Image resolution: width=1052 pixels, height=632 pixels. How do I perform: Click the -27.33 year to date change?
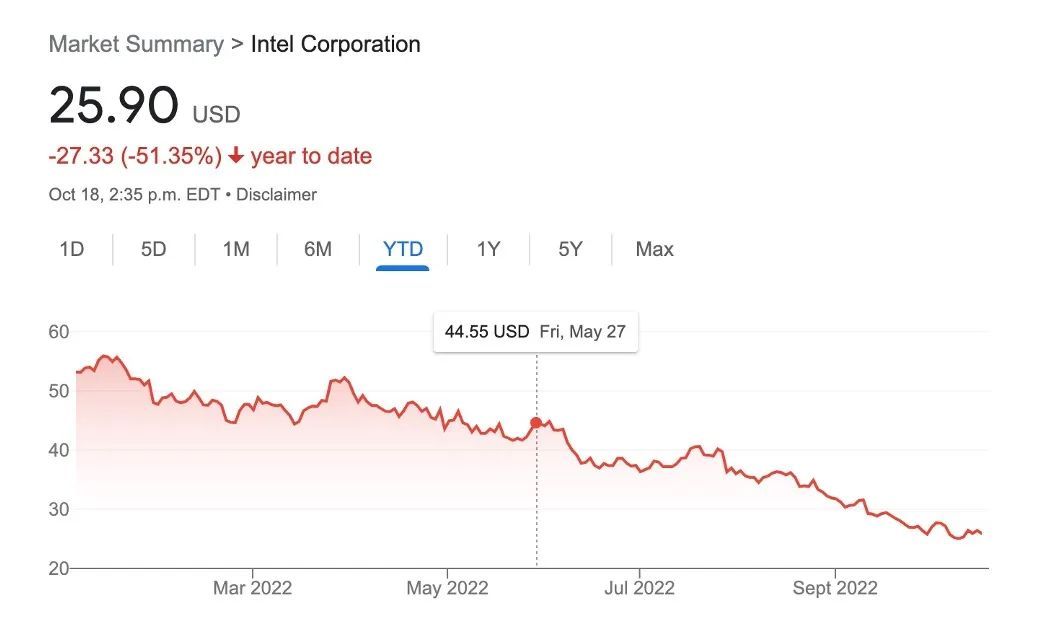pos(210,156)
